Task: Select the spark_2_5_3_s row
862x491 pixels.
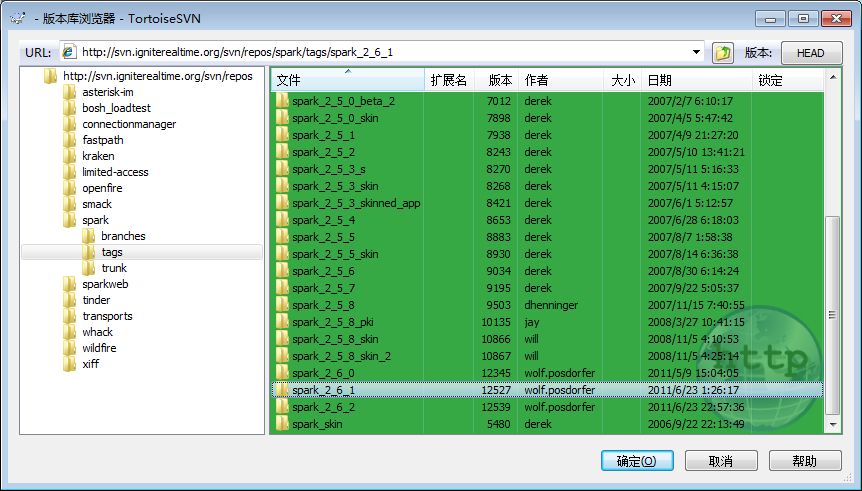Action: [548, 169]
